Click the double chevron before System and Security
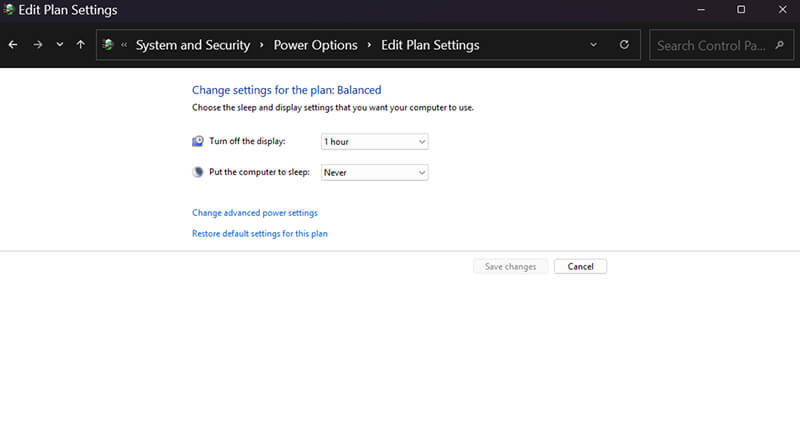 pyautogui.click(x=124, y=45)
